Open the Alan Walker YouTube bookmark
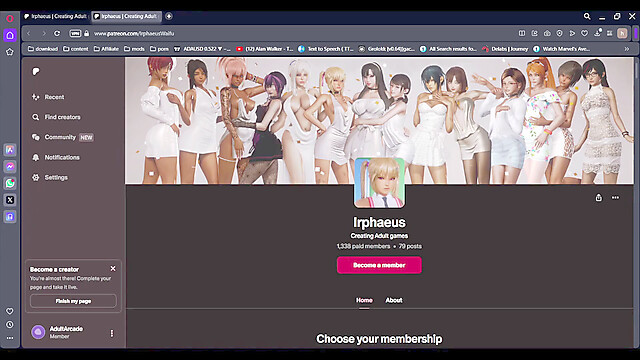Viewport: 640px width, 360px height. click(x=264, y=49)
